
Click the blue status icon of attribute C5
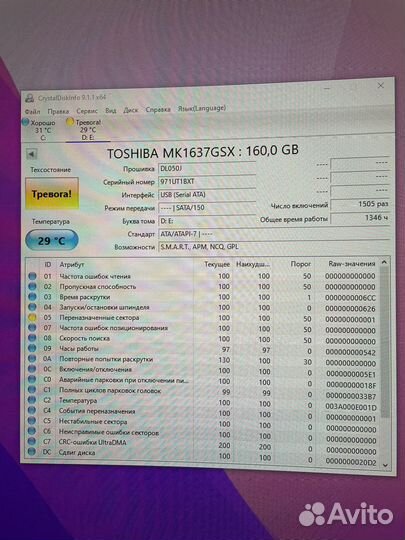(32, 420)
